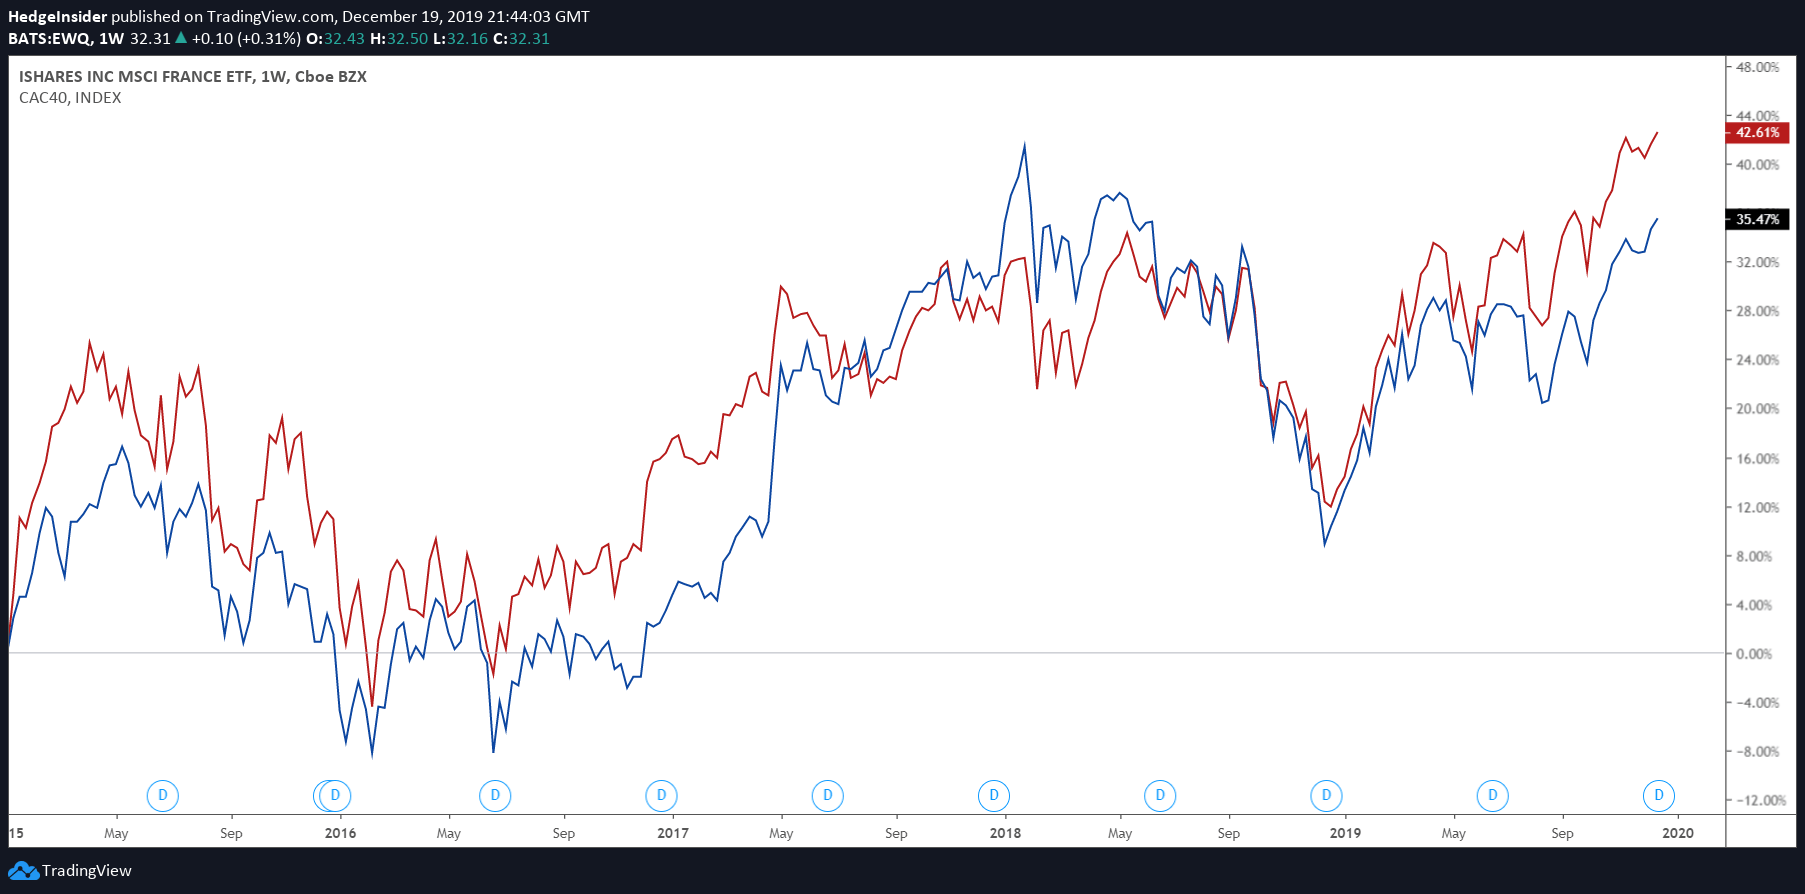Click the dividend D marker under the 2019 label
The height and width of the screenshot is (894, 1805).
(x=1325, y=796)
